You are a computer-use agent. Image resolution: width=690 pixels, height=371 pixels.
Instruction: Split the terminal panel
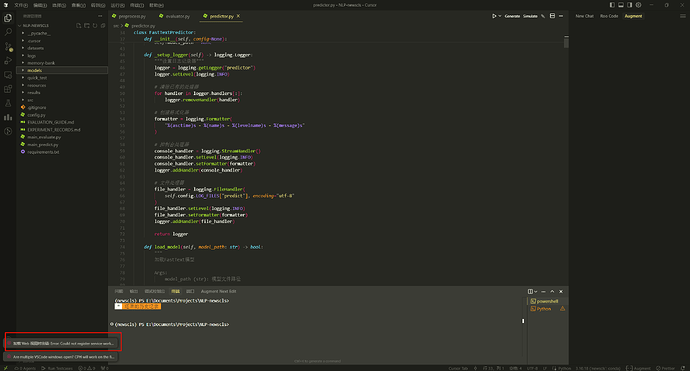click(530, 291)
